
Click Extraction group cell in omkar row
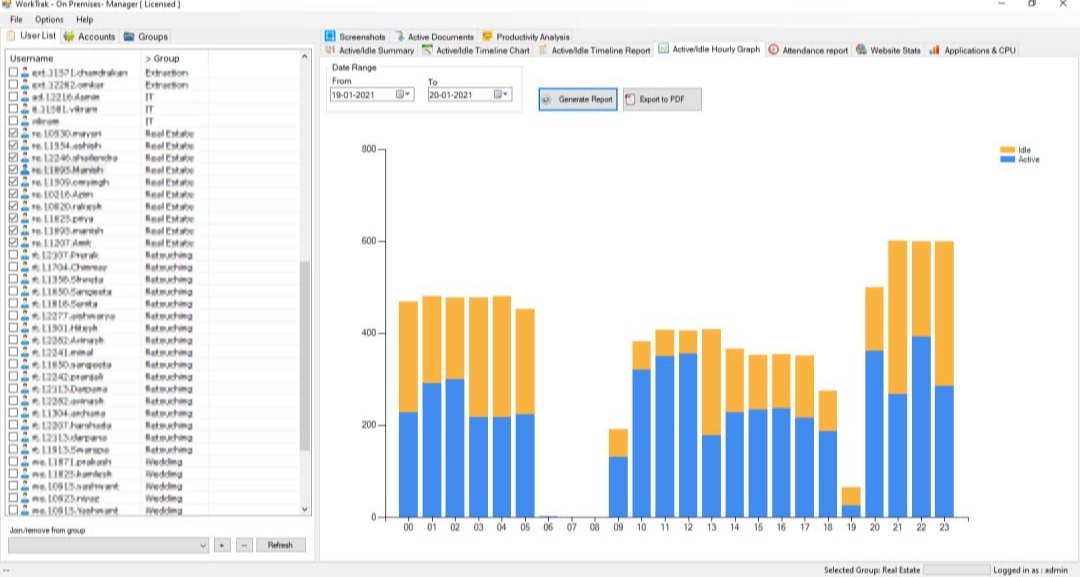point(166,85)
